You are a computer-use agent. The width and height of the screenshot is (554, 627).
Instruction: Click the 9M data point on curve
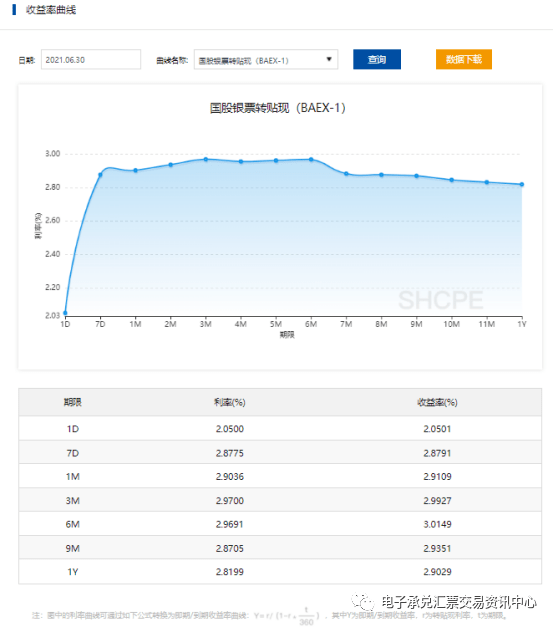click(x=417, y=176)
